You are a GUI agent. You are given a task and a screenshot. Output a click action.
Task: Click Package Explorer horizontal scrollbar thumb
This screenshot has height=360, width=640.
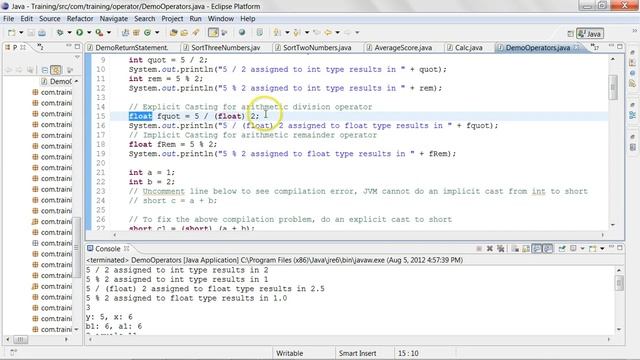click(20, 339)
